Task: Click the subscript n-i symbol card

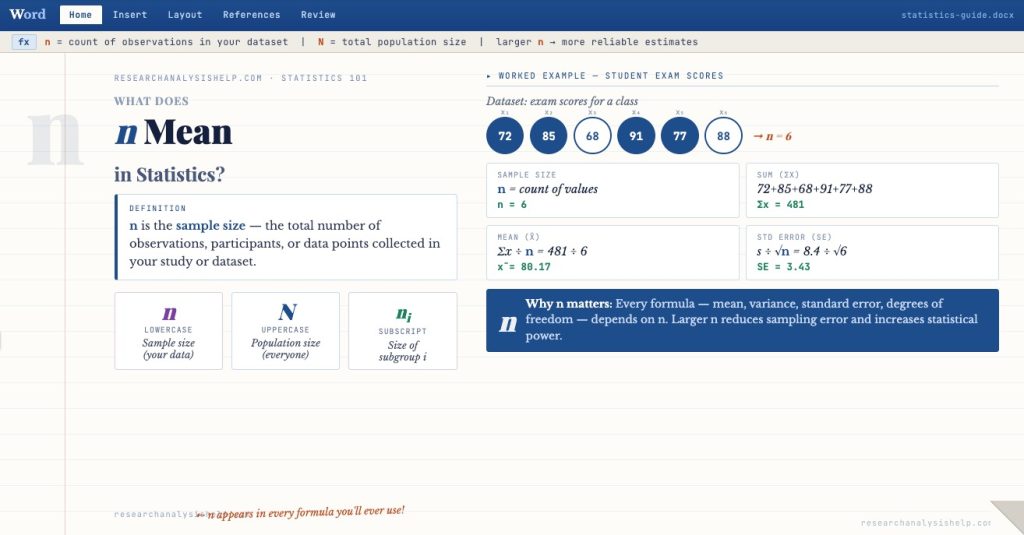Action: pos(402,331)
